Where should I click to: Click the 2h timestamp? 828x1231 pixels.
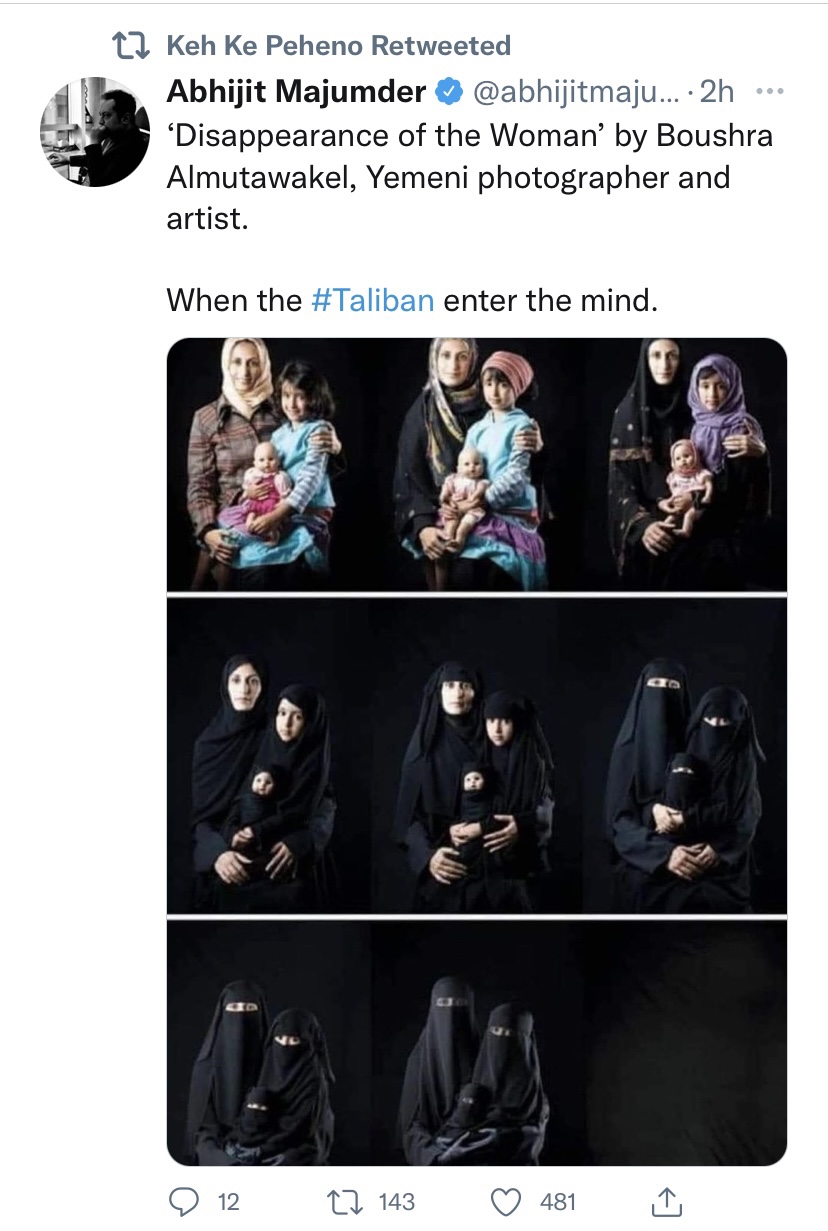pos(716,93)
